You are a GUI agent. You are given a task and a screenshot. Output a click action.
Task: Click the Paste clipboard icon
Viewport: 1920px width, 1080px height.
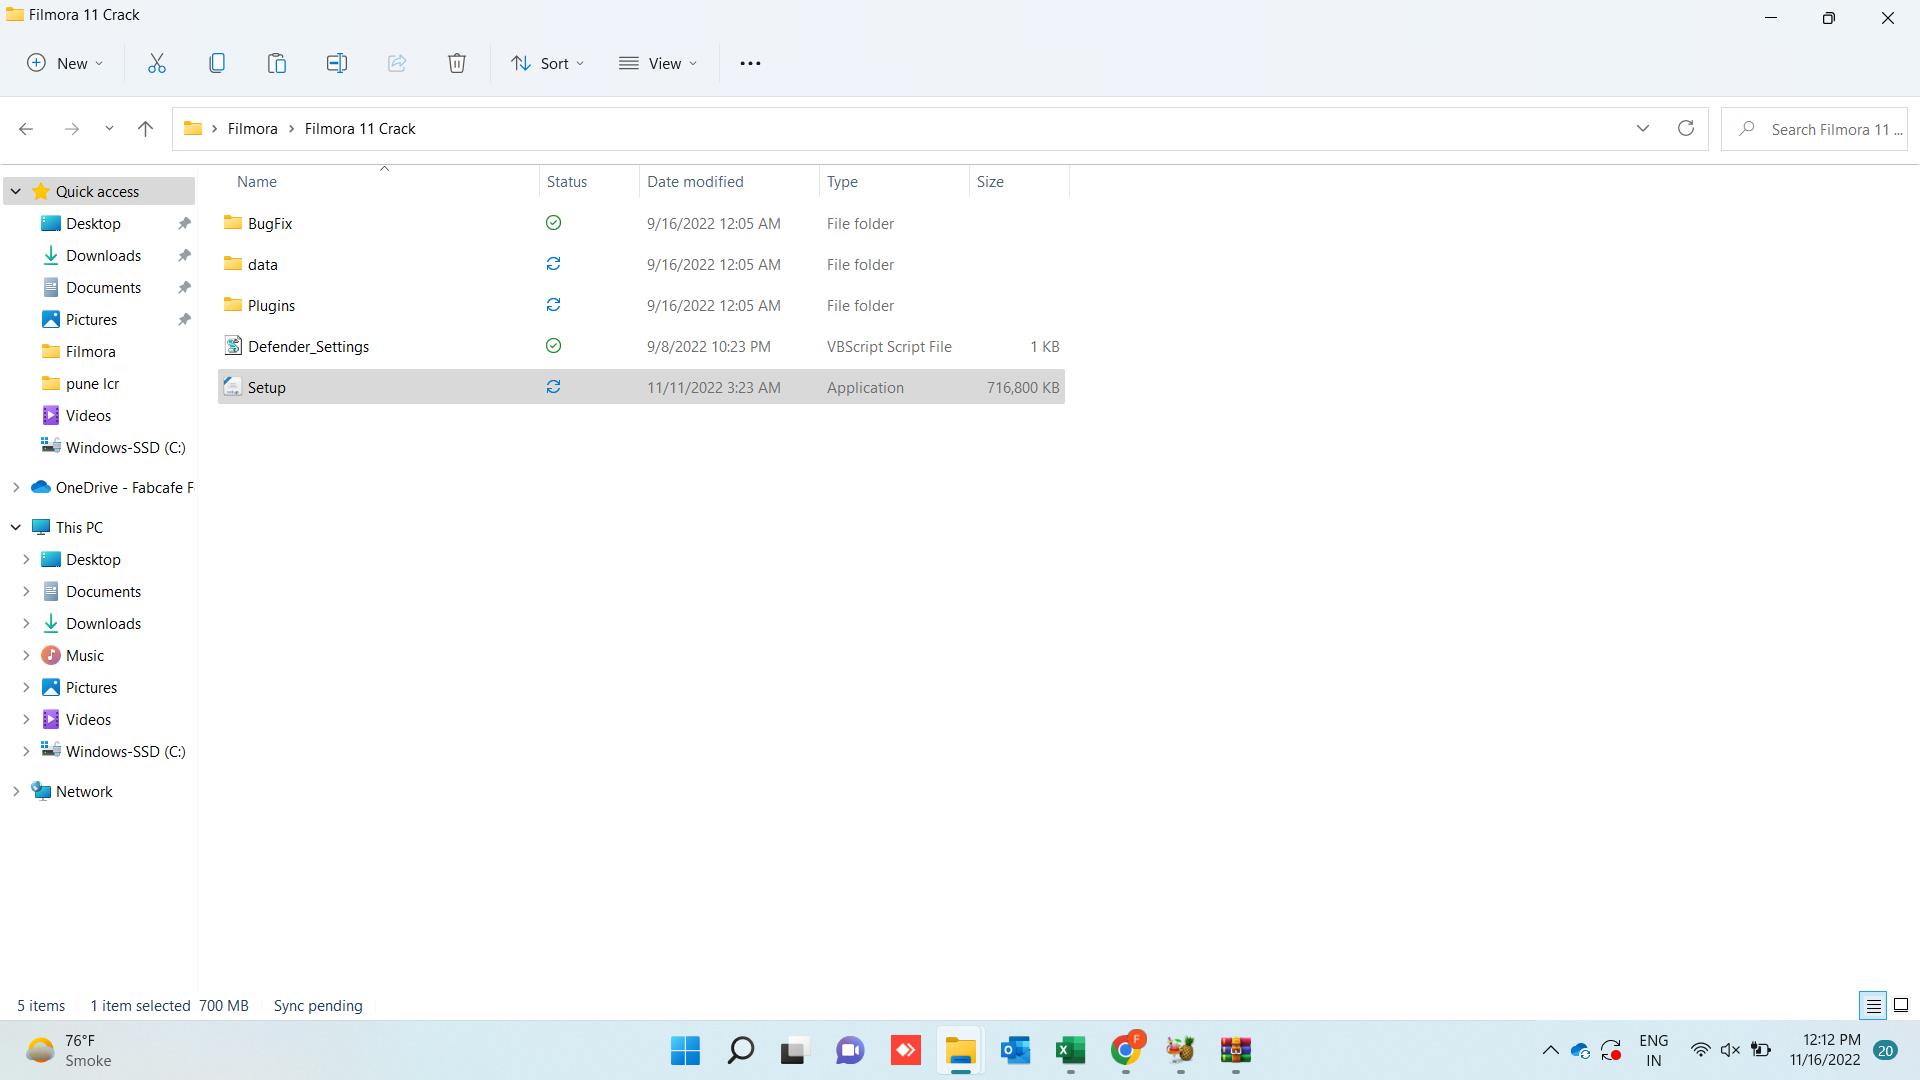click(x=277, y=63)
